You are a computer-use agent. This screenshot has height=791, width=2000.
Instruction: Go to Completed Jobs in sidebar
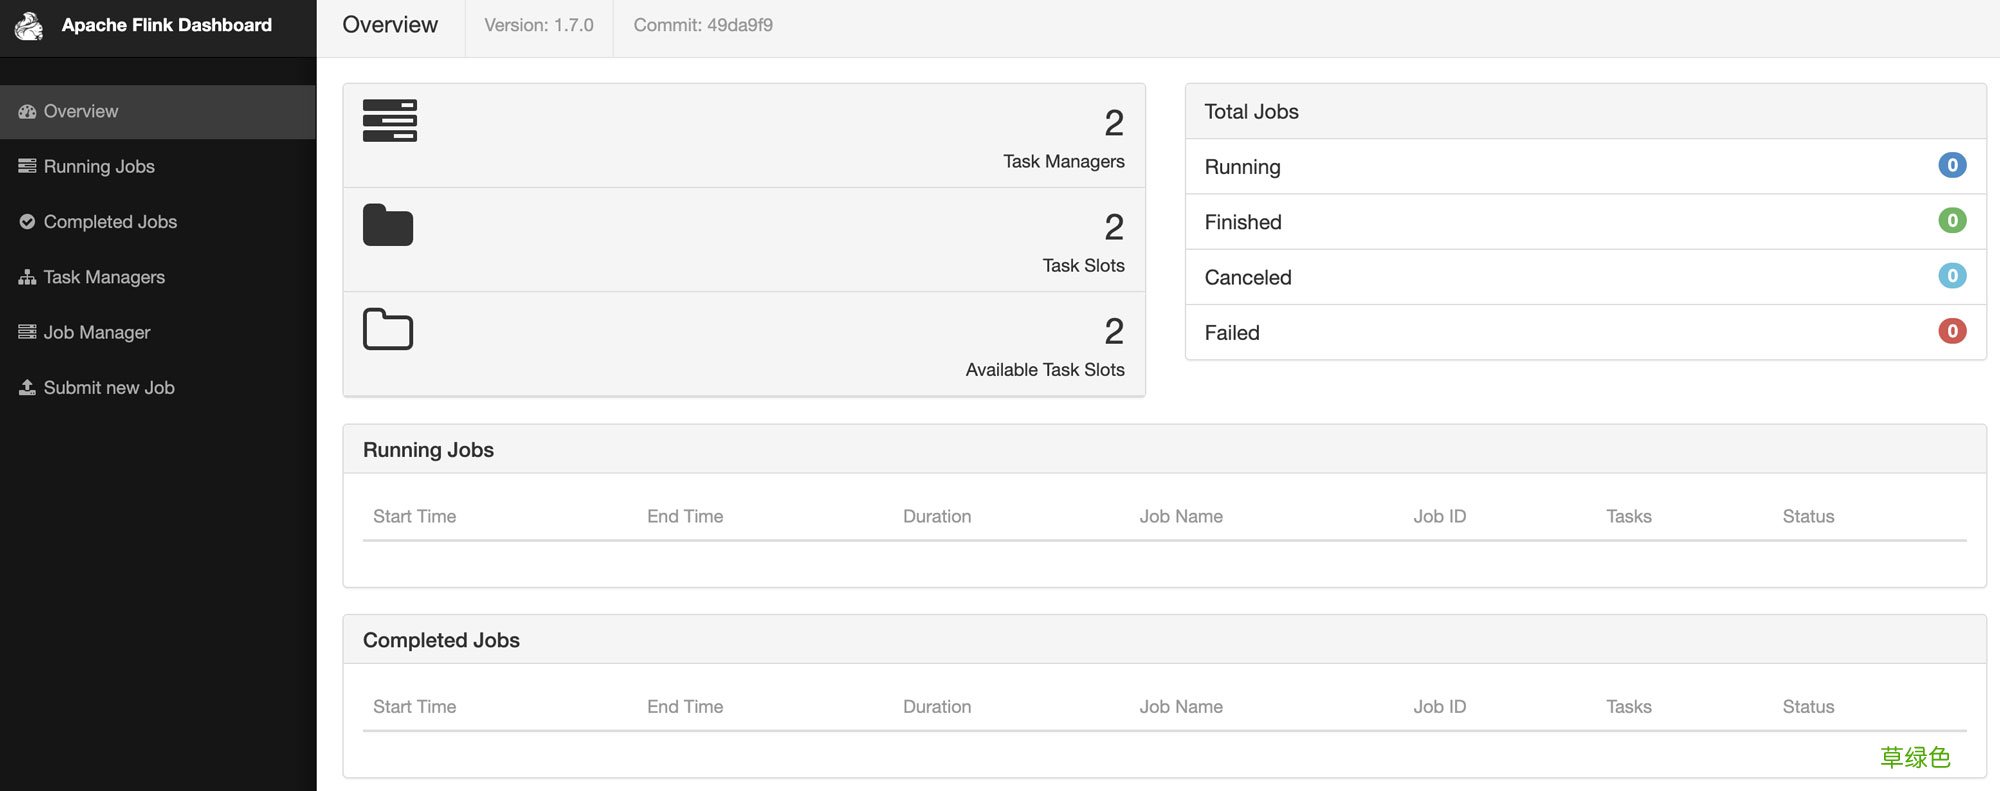pyautogui.click(x=110, y=222)
